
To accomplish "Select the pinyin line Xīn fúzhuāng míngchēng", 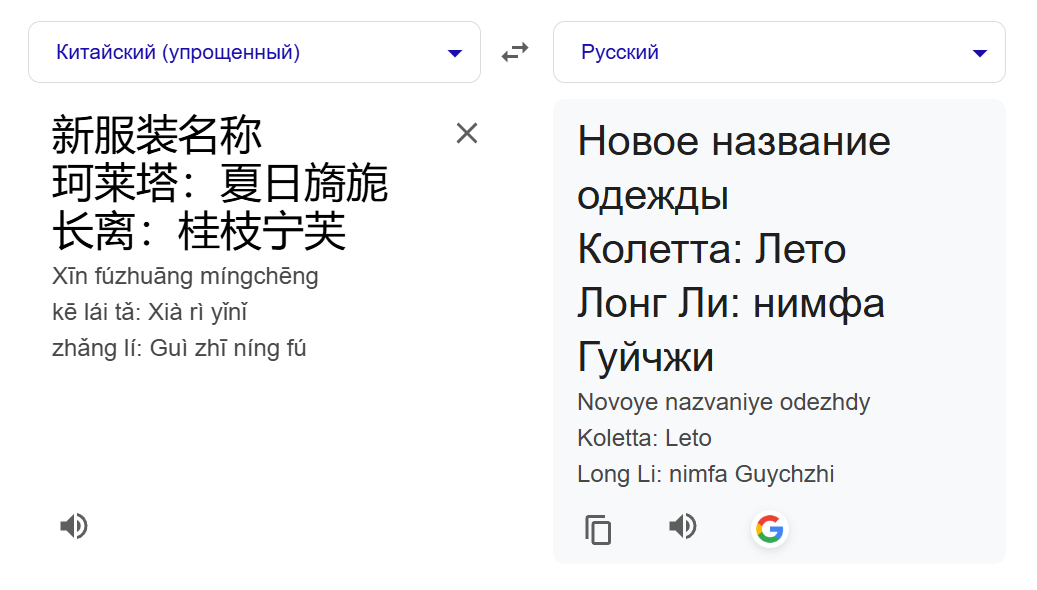I will pos(185,276).
